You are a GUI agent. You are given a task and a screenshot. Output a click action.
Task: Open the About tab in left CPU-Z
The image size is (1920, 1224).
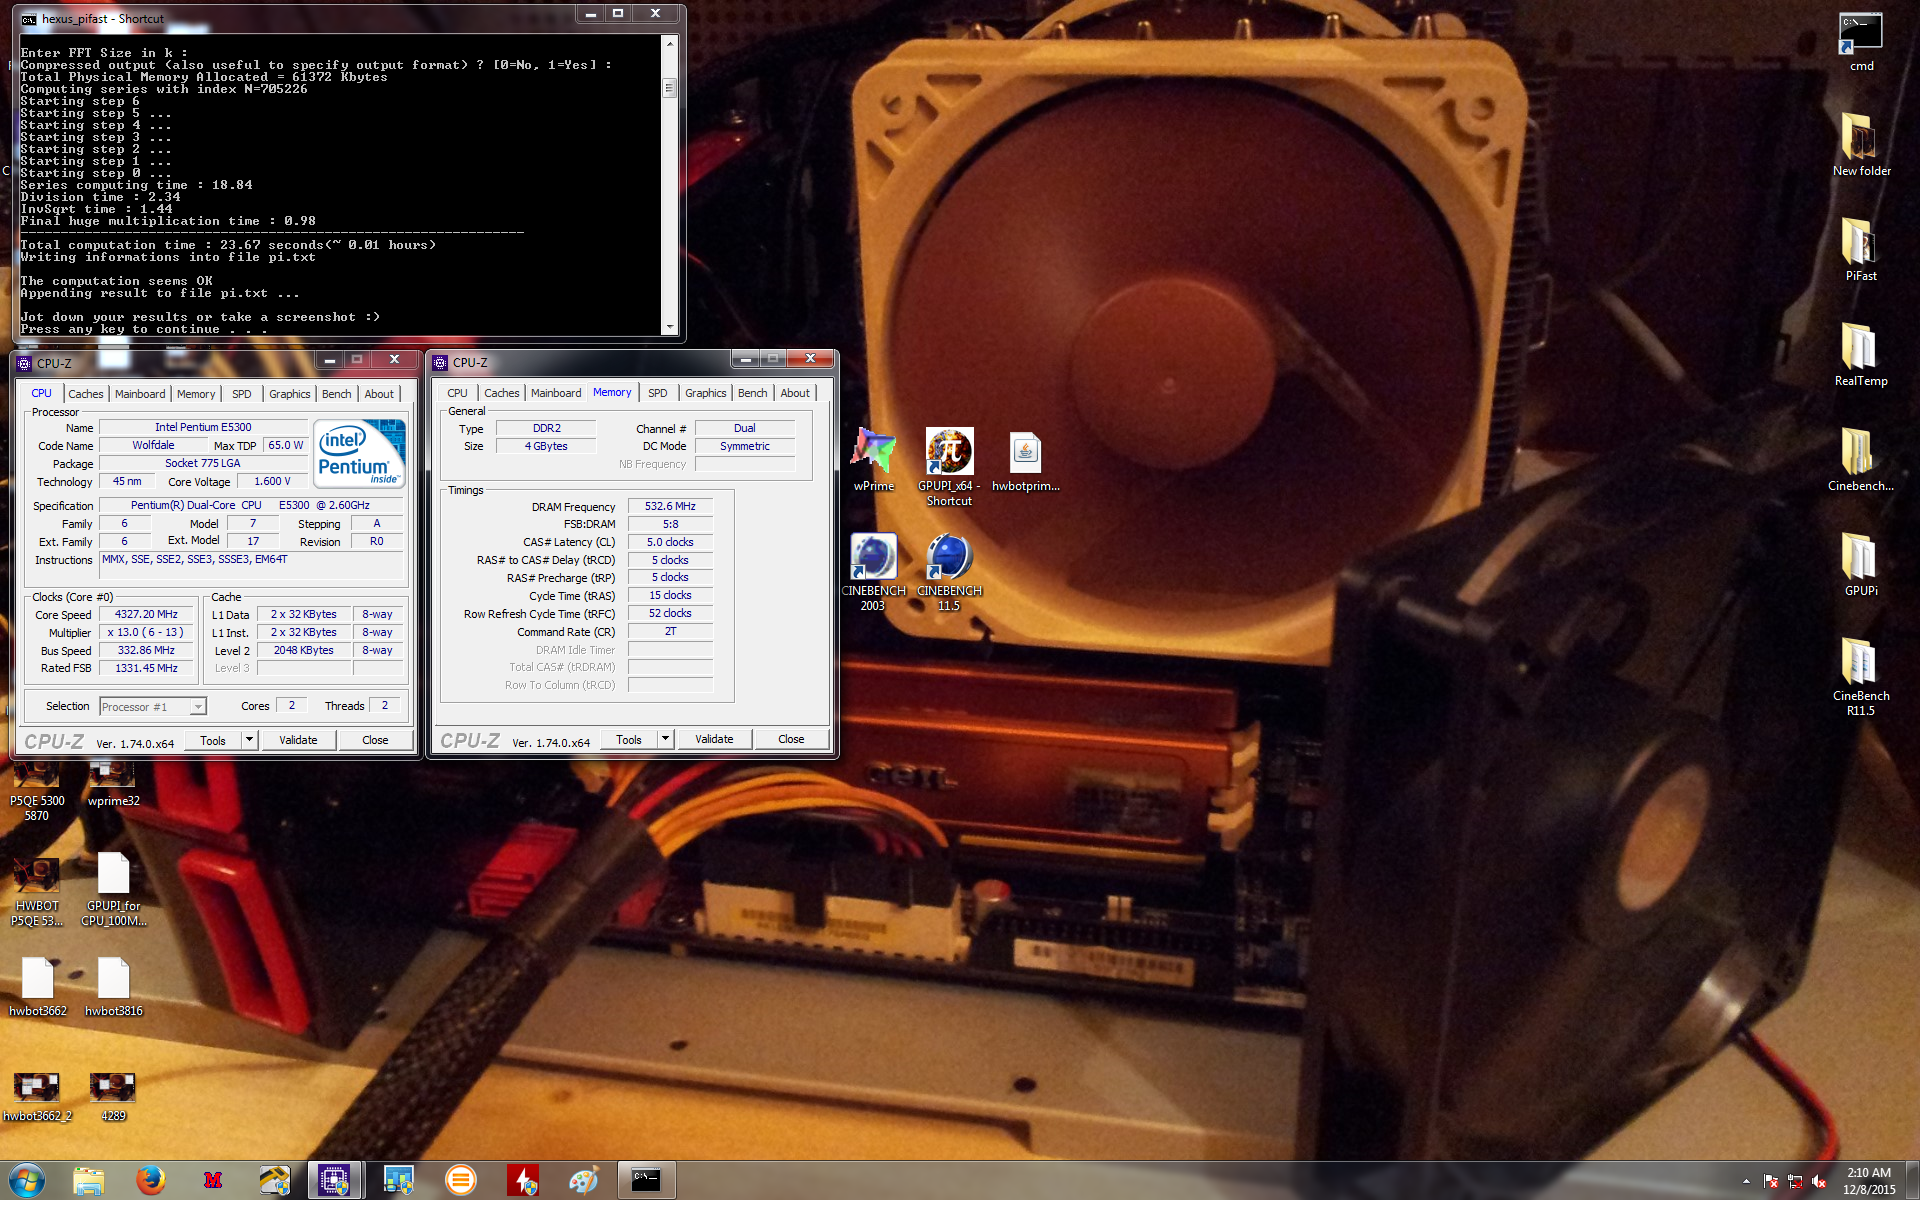[x=379, y=394]
